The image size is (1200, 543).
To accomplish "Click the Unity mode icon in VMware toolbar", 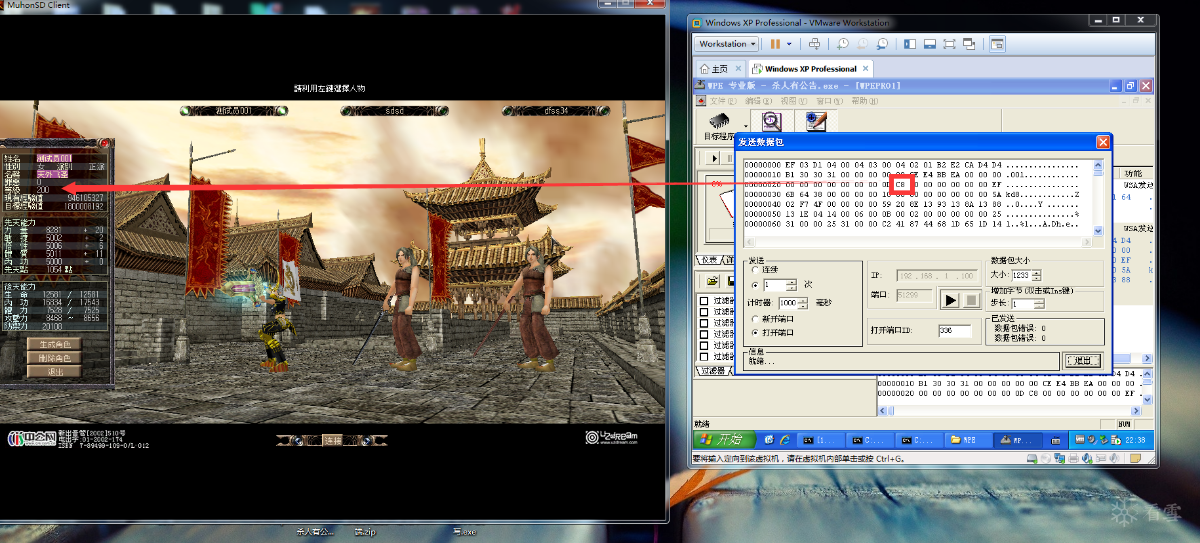I will [x=967, y=44].
